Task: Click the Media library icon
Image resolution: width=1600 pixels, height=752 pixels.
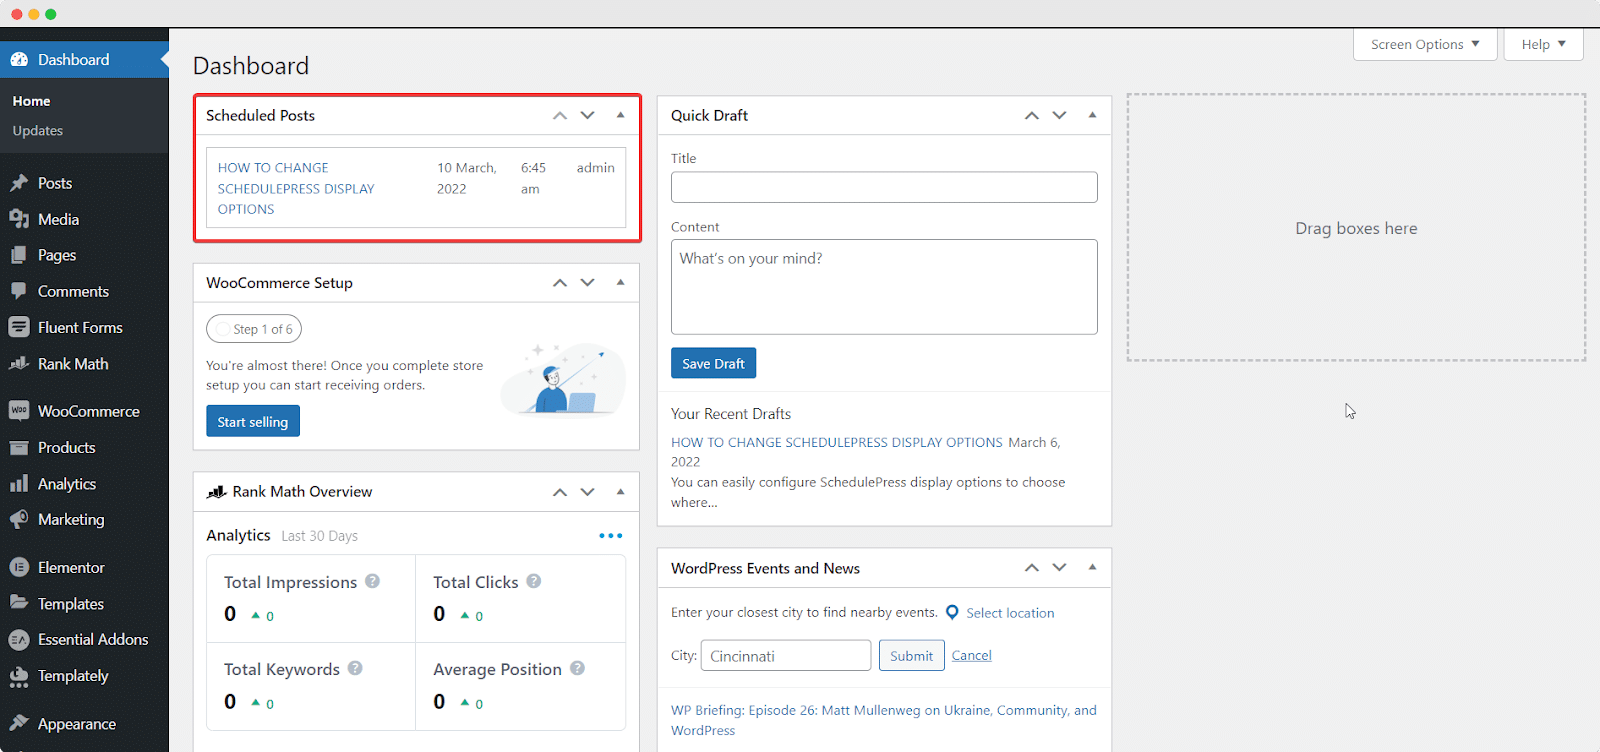Action: point(19,219)
